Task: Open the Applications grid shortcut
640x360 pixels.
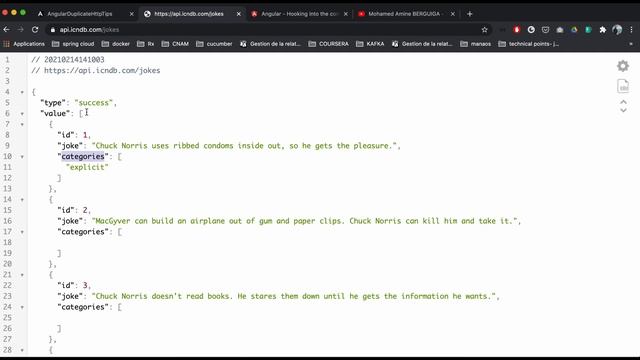Action: 24,44
